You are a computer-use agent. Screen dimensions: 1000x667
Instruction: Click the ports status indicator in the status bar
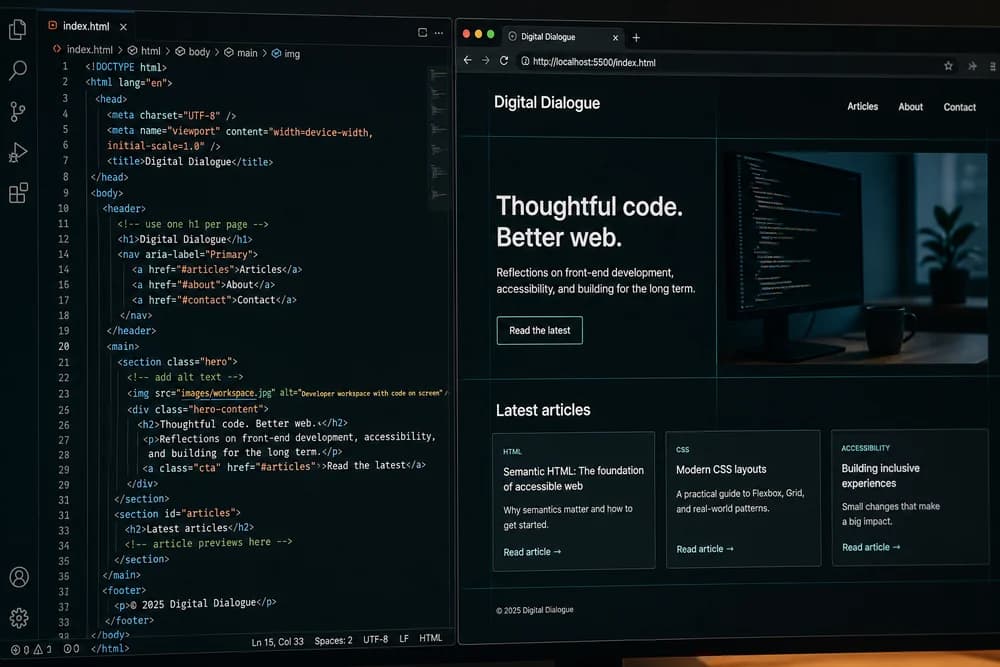71,649
